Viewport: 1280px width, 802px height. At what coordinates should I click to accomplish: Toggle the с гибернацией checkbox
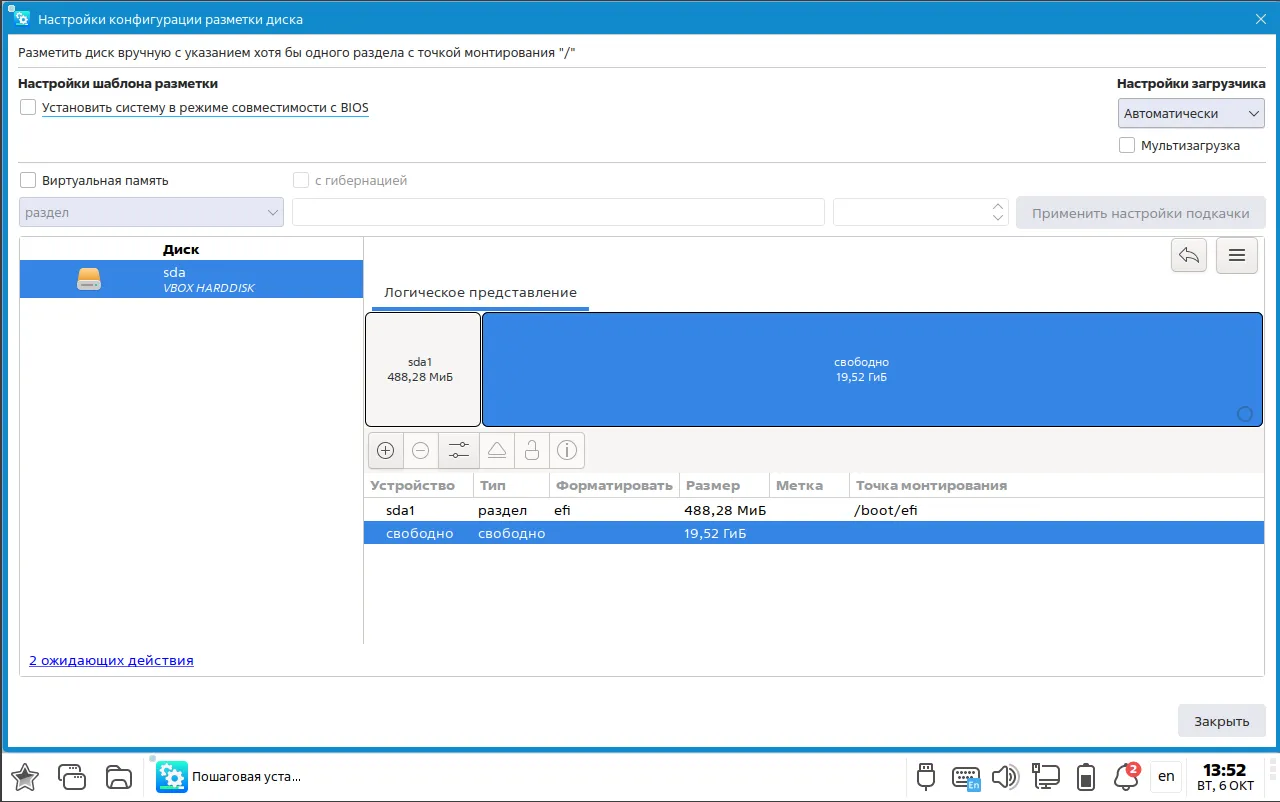301,181
